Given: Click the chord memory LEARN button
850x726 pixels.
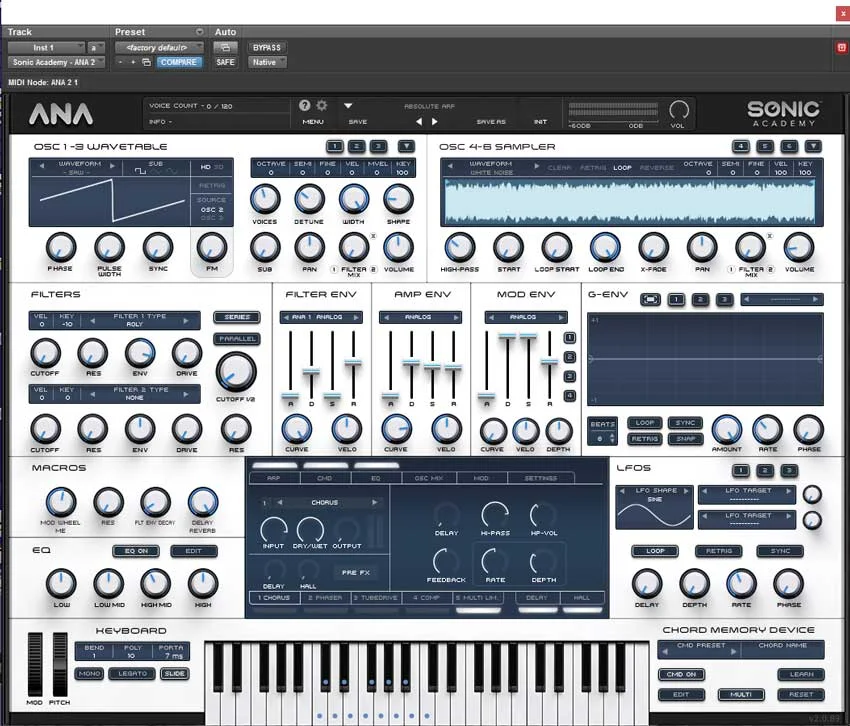Looking at the screenshot, I should (x=801, y=674).
